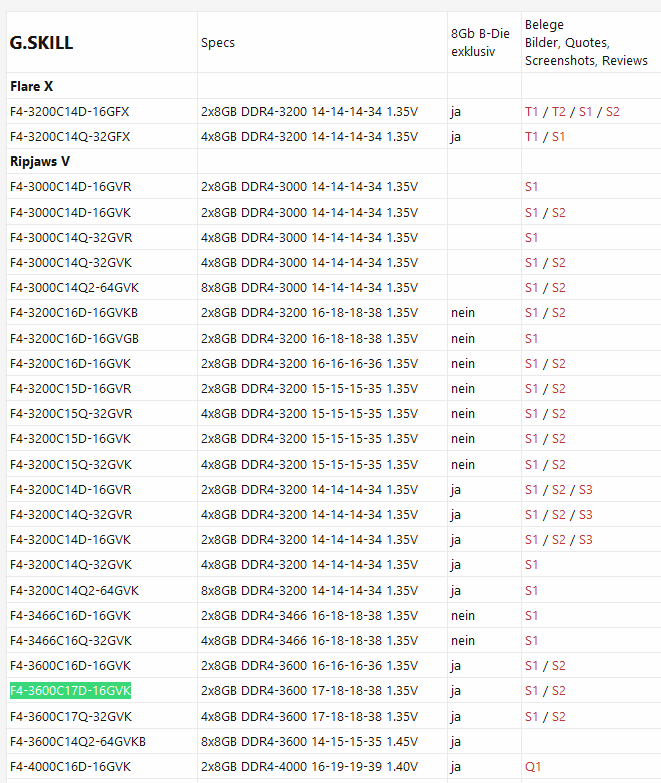The height and width of the screenshot is (783, 661).
Task: Open S2 link in F4-3200C14D-16GFX row
Action: (613, 111)
